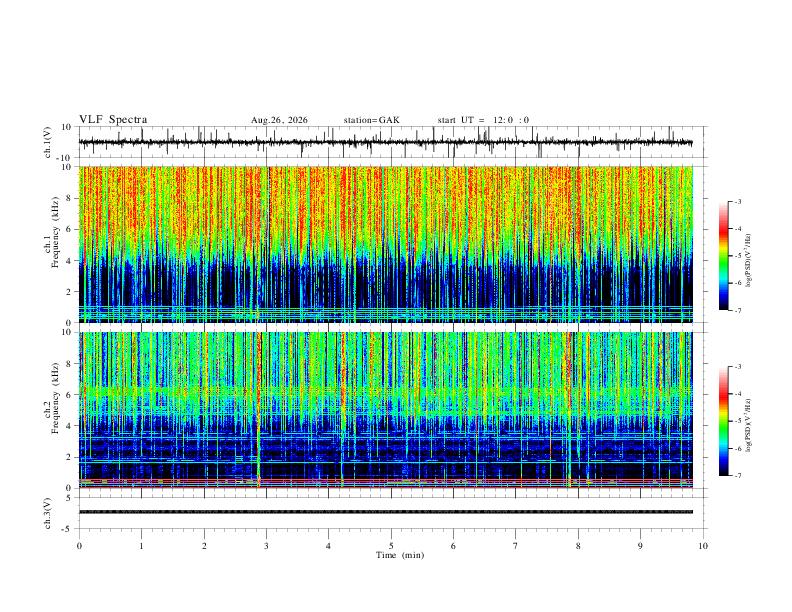Click the ch.1 frequency tick label "8"
The image size is (792, 612).
pyautogui.click(x=69, y=198)
